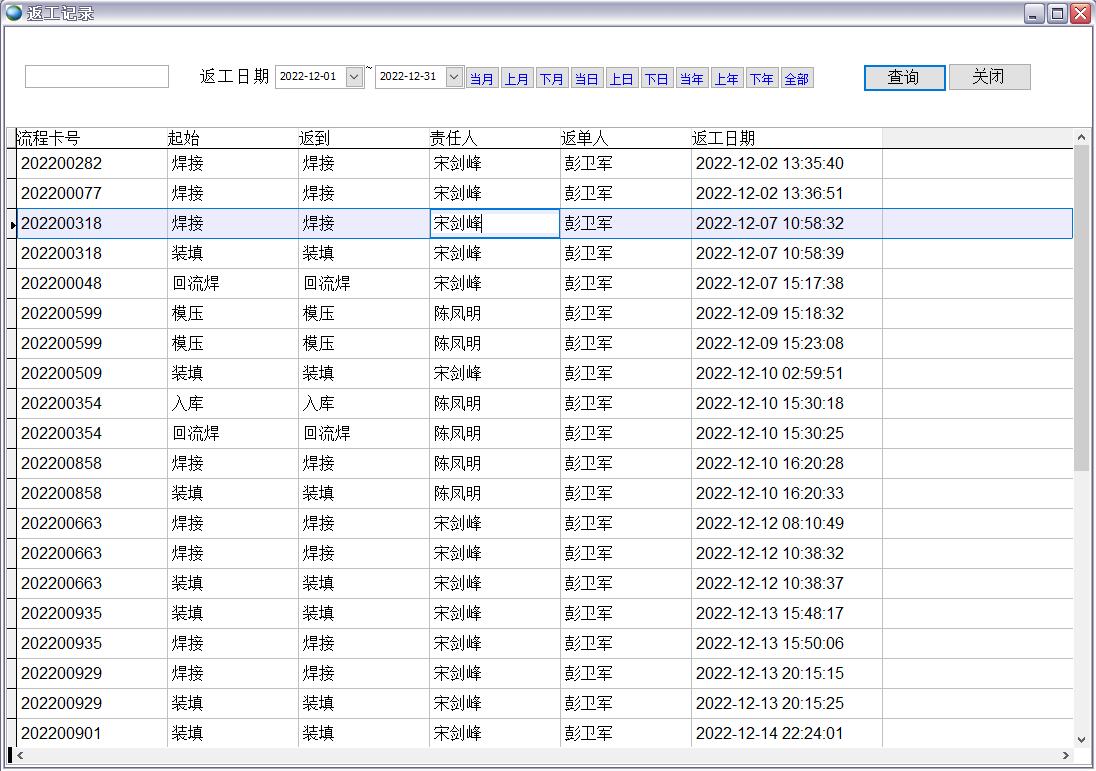Click the vertical scrollbar down arrow
Viewport: 1096px width, 771px height.
1081,739
